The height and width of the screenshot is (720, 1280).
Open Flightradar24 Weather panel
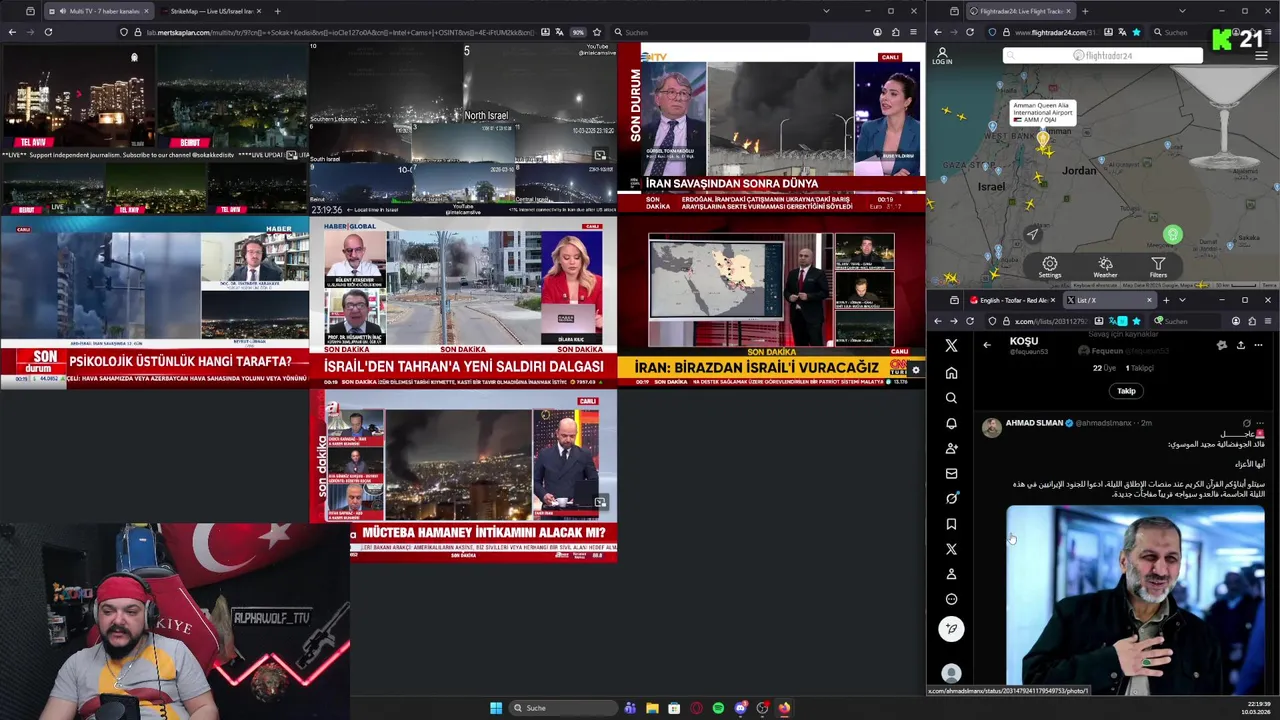[1105, 268]
